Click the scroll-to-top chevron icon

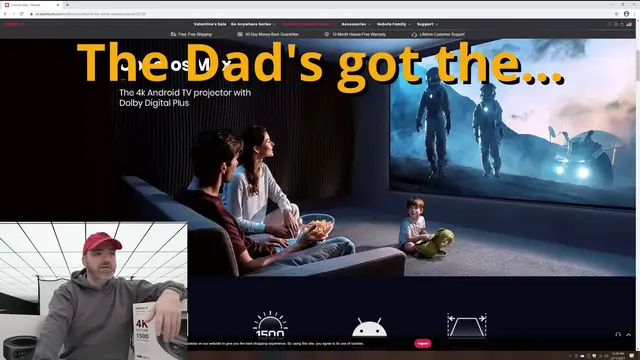point(629,334)
